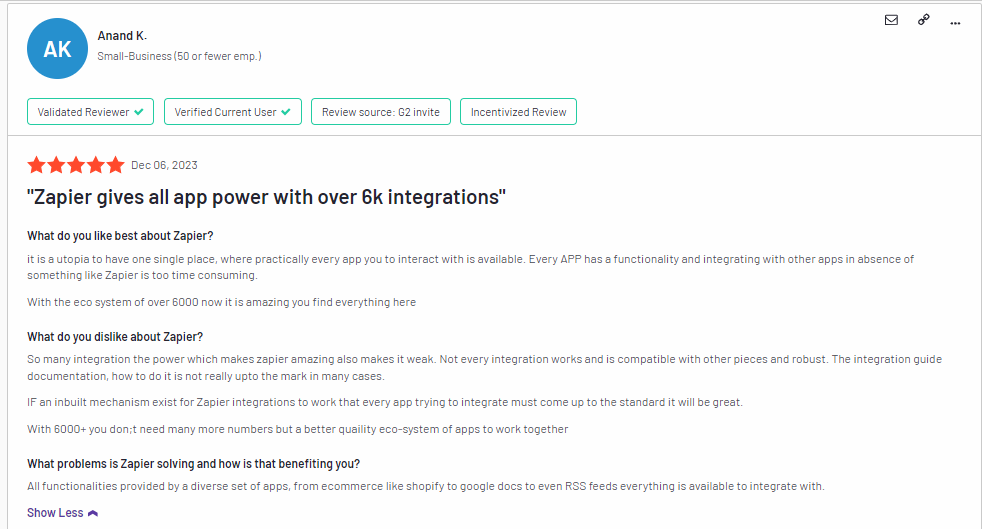Click the Validated Reviewer badge

[x=90, y=111]
